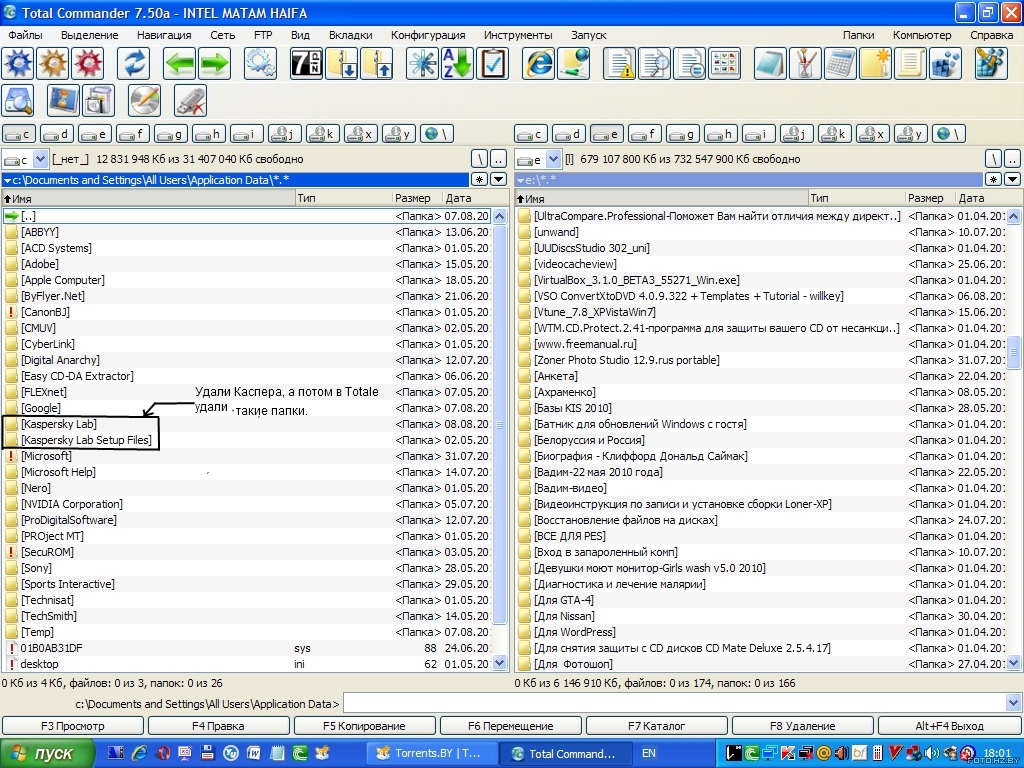Open the left panel drive dropdown
Screen dimensions: 1024x768
pos(40,159)
